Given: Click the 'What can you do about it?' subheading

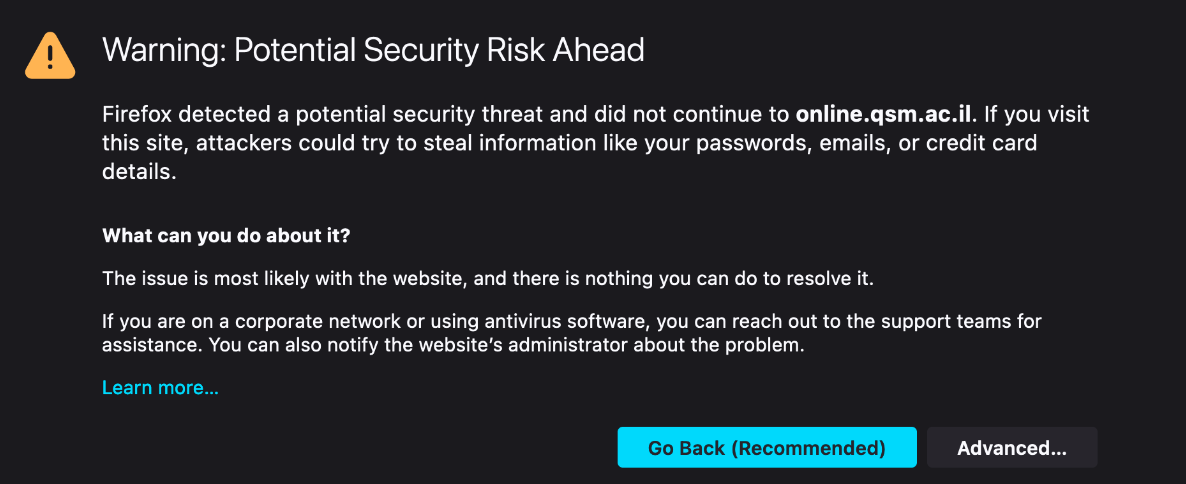Looking at the screenshot, I should click(226, 237).
